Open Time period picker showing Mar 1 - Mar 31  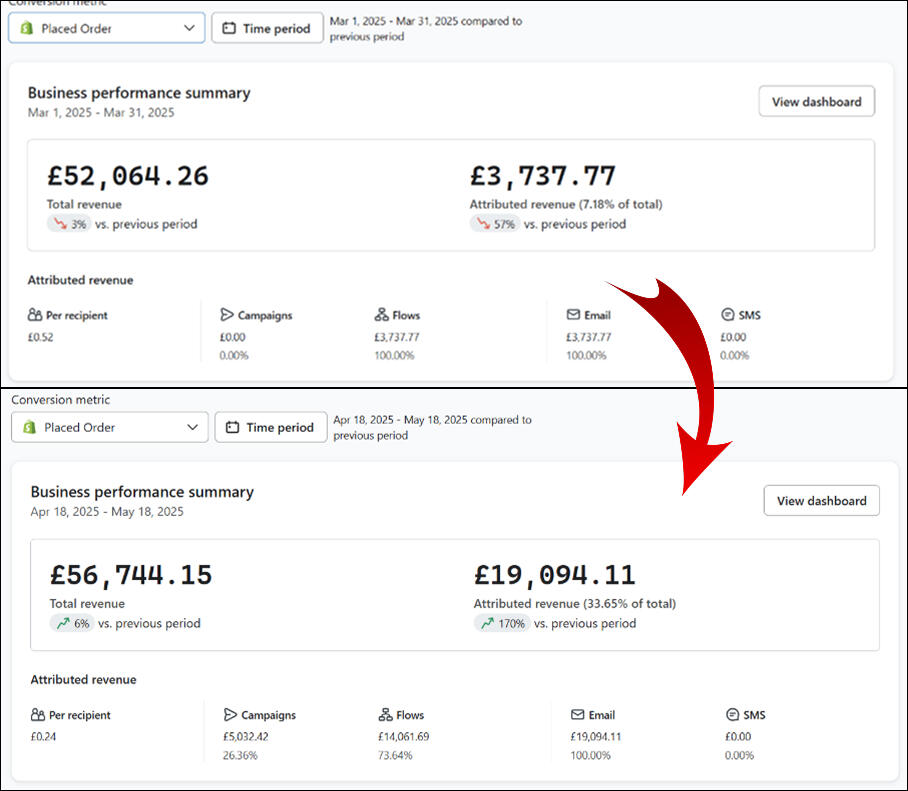coord(267,28)
